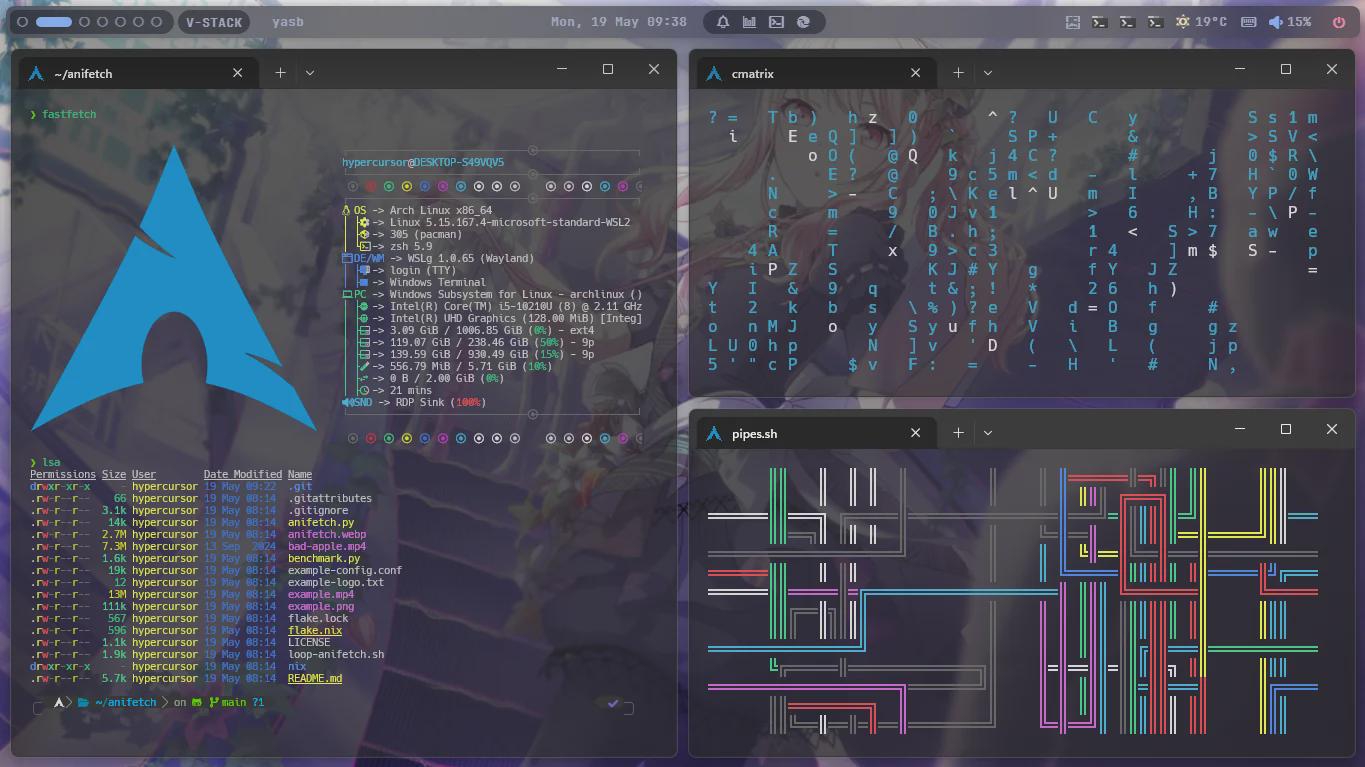The image size is (1365, 767).
Task: Click the Arch icon on the pipes.sh tab
Action: click(x=714, y=433)
